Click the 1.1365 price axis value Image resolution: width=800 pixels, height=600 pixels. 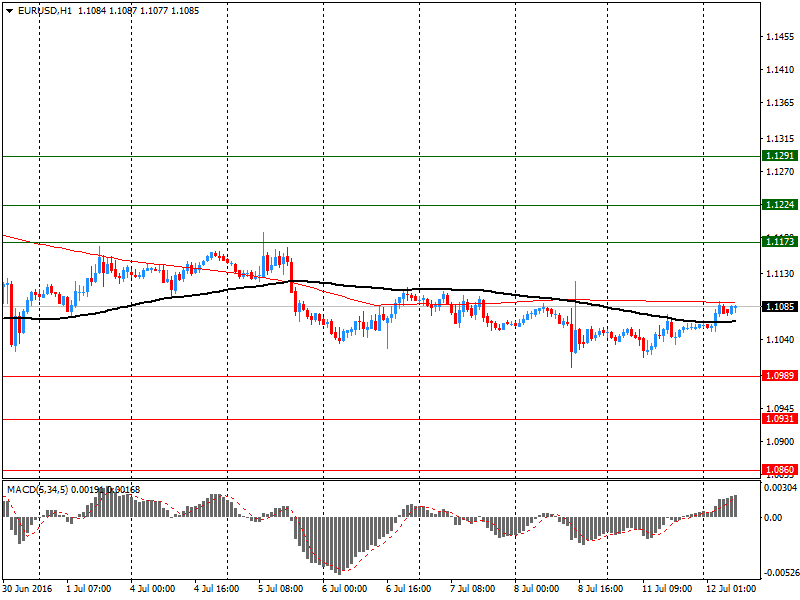pyautogui.click(x=780, y=103)
